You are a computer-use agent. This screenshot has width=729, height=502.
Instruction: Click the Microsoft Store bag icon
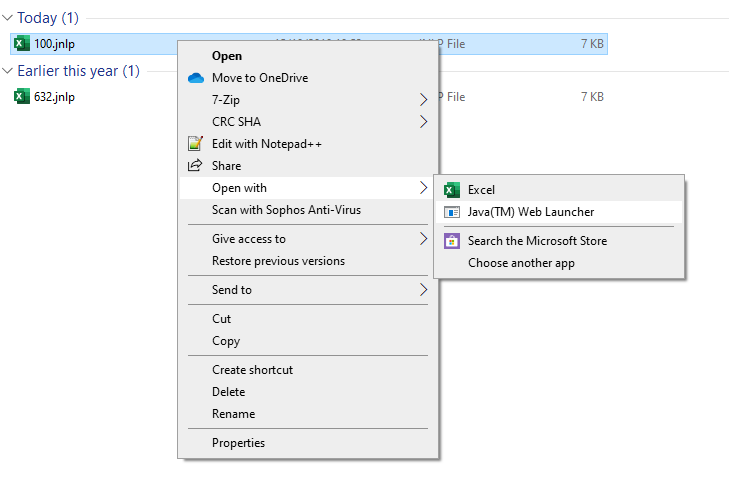(451, 241)
